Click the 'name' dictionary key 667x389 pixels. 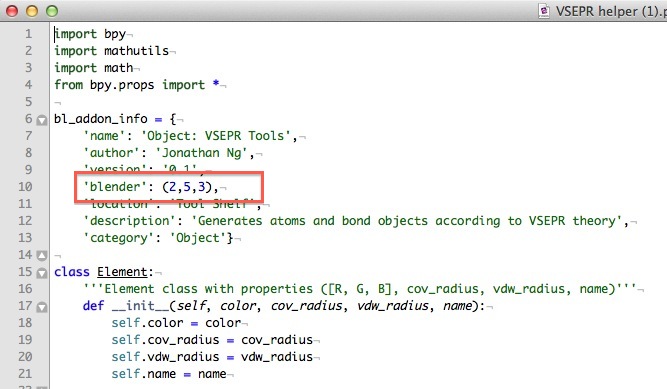tap(104, 136)
